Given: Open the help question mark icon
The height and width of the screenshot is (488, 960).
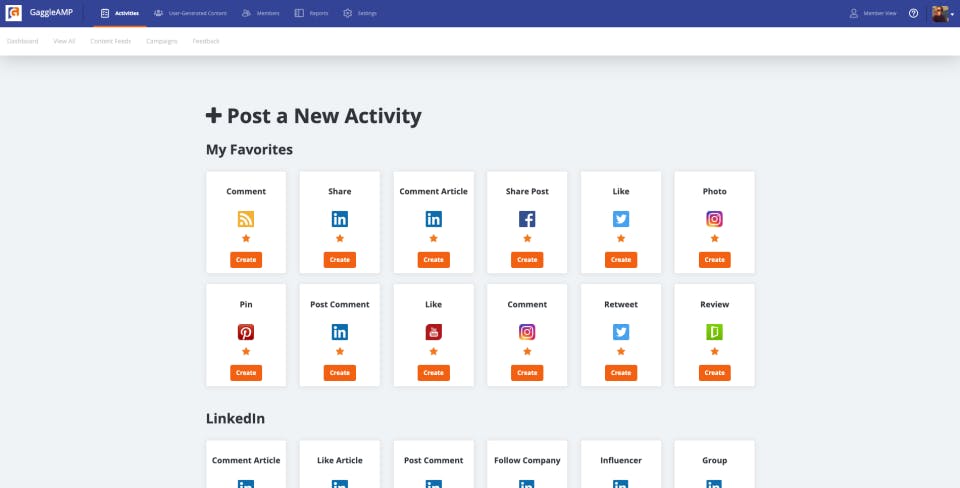Looking at the screenshot, I should point(913,13).
